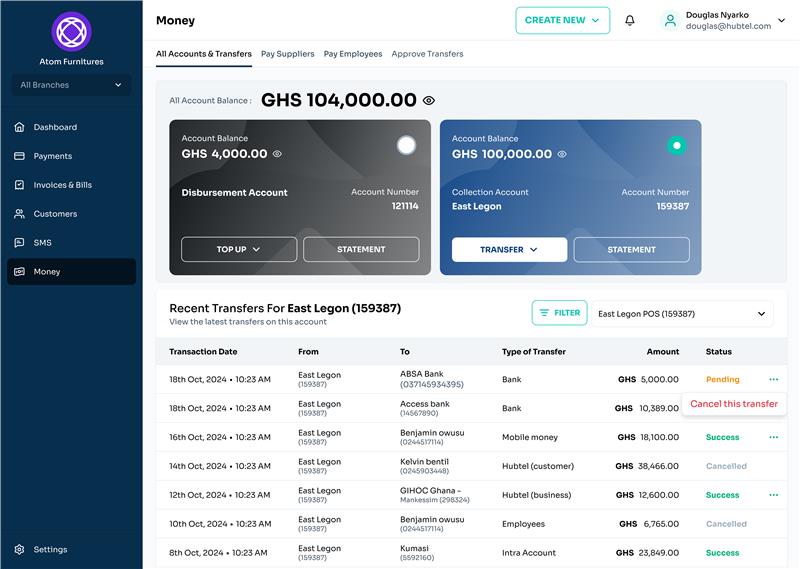This screenshot has height=569, width=800.
Task: Open East Legon POS account selector
Action: coord(682,313)
